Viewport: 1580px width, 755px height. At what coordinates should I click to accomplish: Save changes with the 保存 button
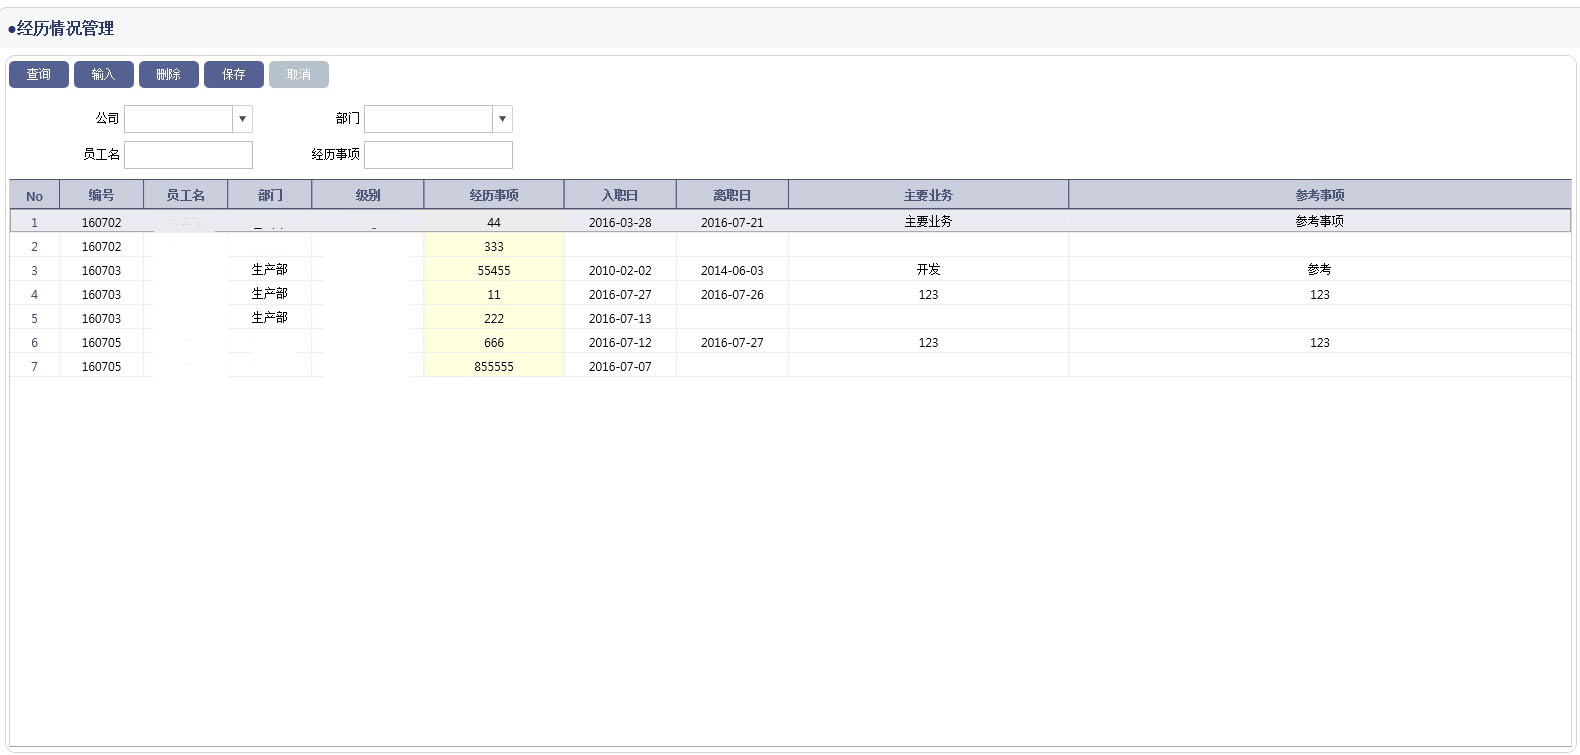pyautogui.click(x=234, y=75)
